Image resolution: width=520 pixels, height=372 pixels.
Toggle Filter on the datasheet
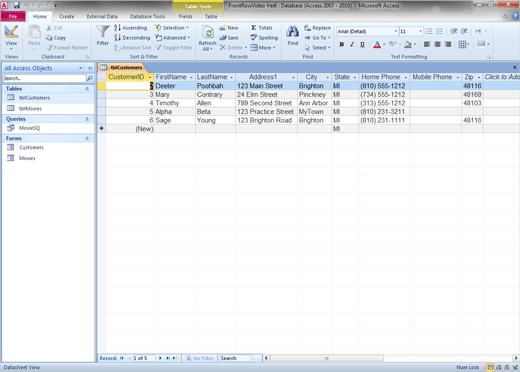tap(174, 48)
